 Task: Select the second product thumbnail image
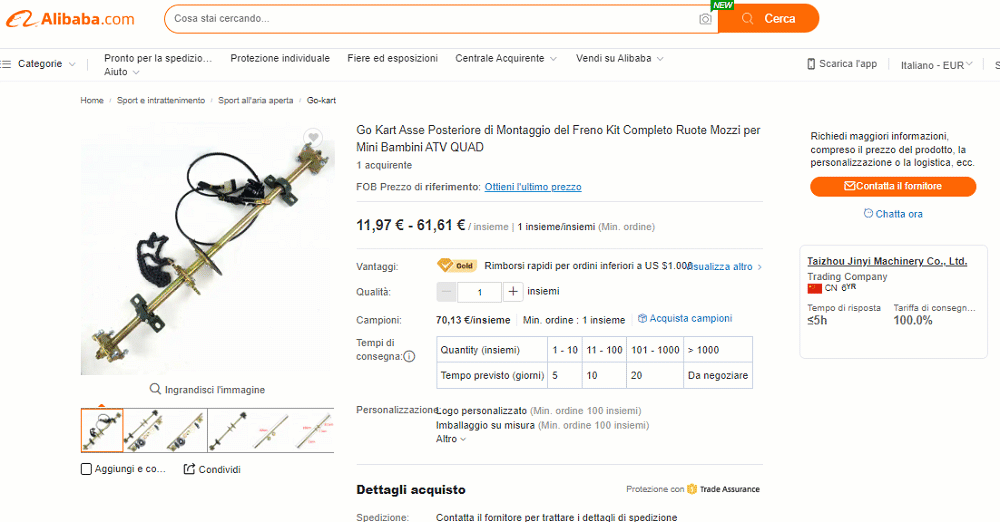pos(144,430)
